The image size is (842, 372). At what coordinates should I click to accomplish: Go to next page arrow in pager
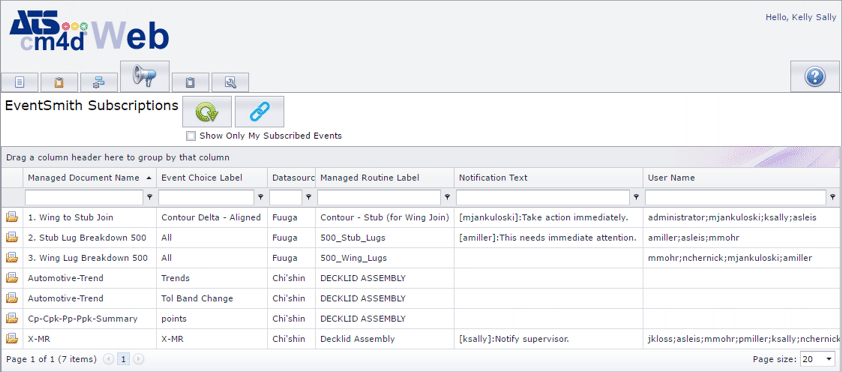click(x=139, y=359)
